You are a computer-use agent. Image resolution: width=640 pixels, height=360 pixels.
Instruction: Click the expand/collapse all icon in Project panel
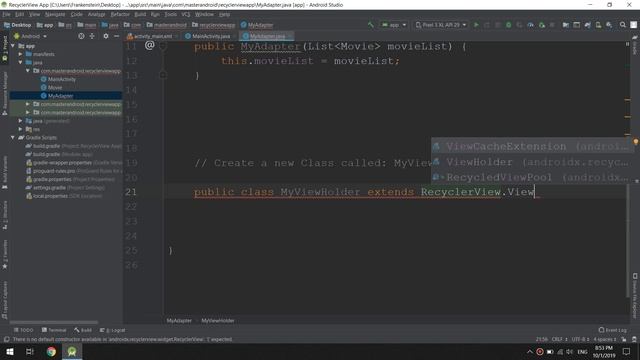[x=92, y=36]
